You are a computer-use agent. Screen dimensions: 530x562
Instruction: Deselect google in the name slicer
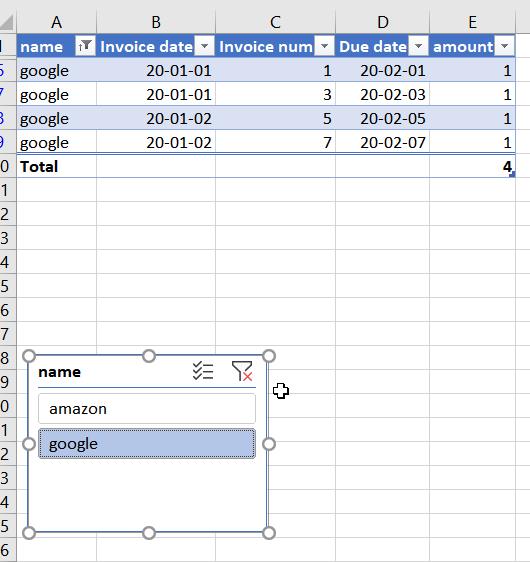(147, 444)
